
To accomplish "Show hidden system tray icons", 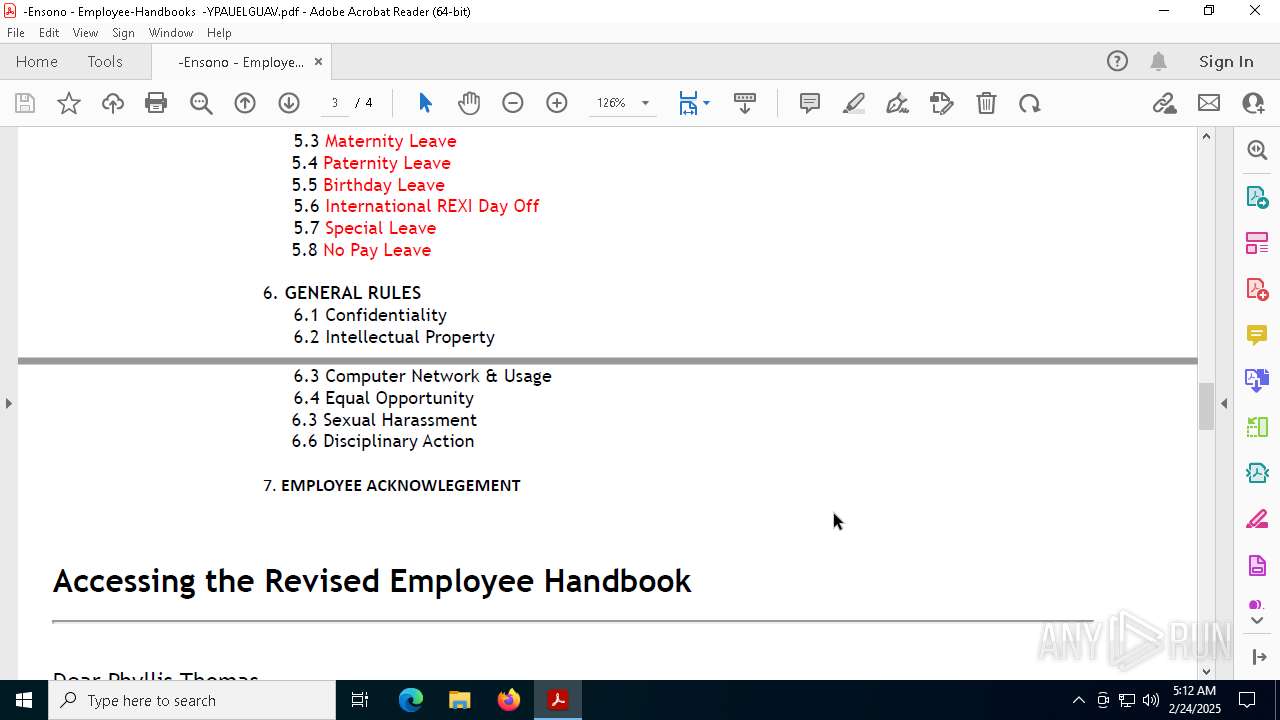I will 1078,700.
